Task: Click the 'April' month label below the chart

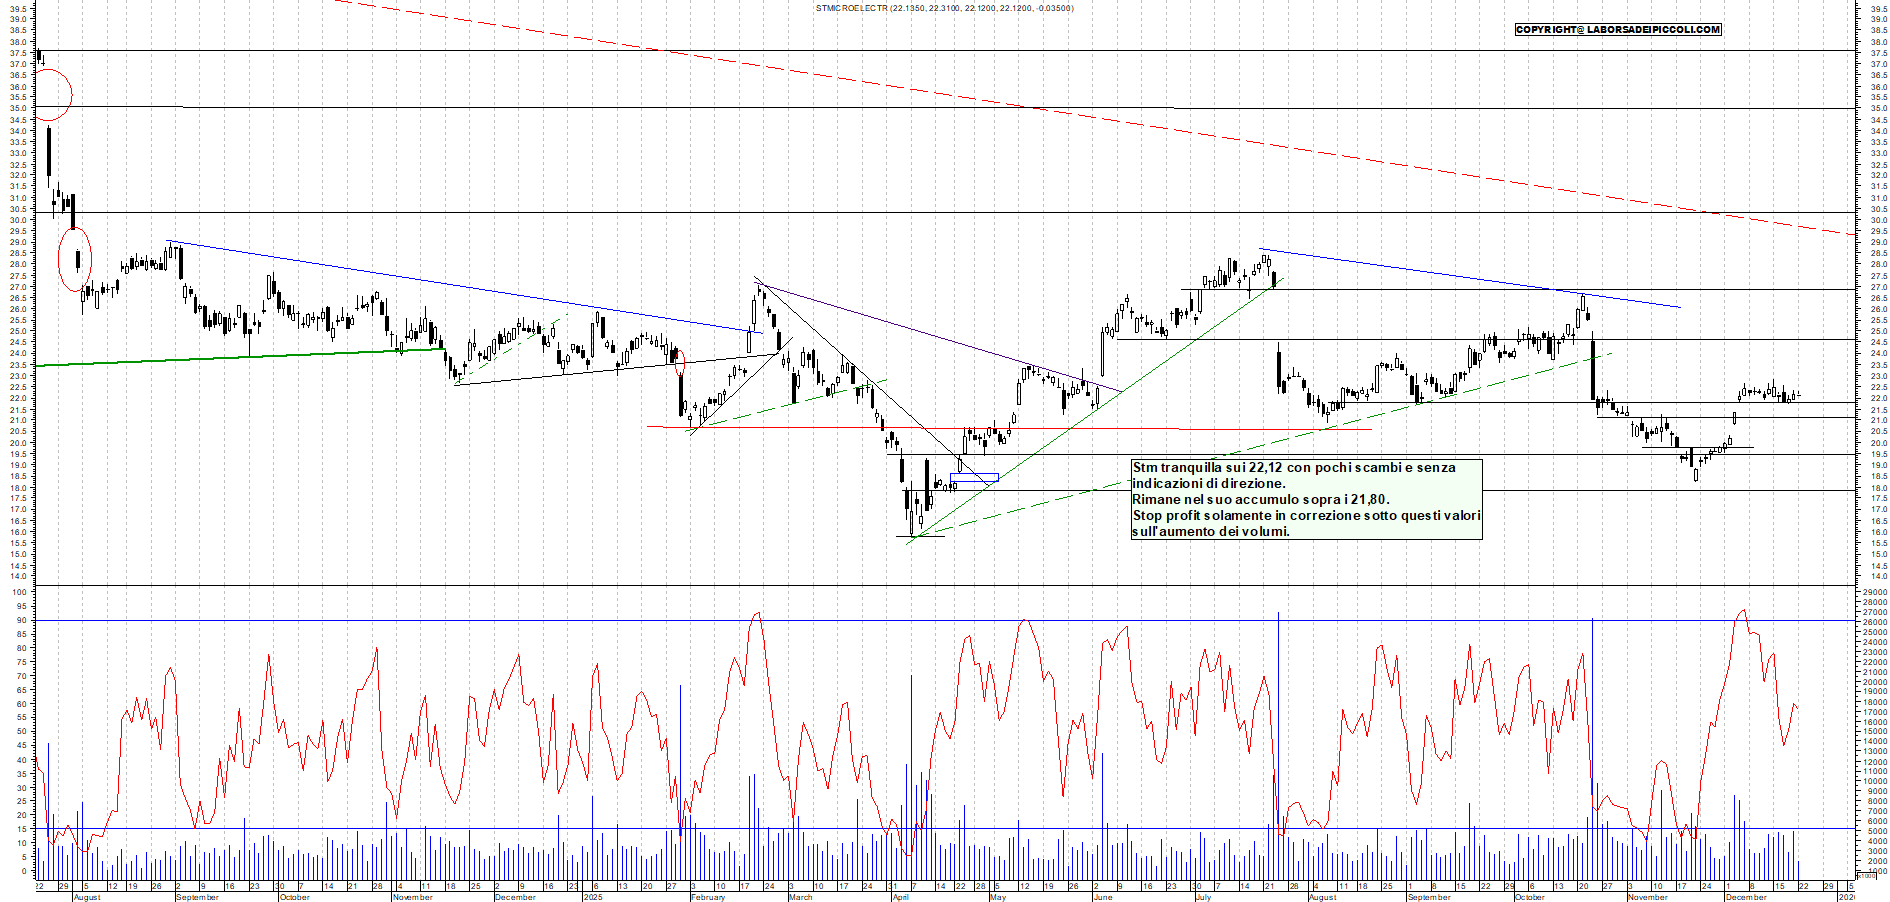Action: 901,897
